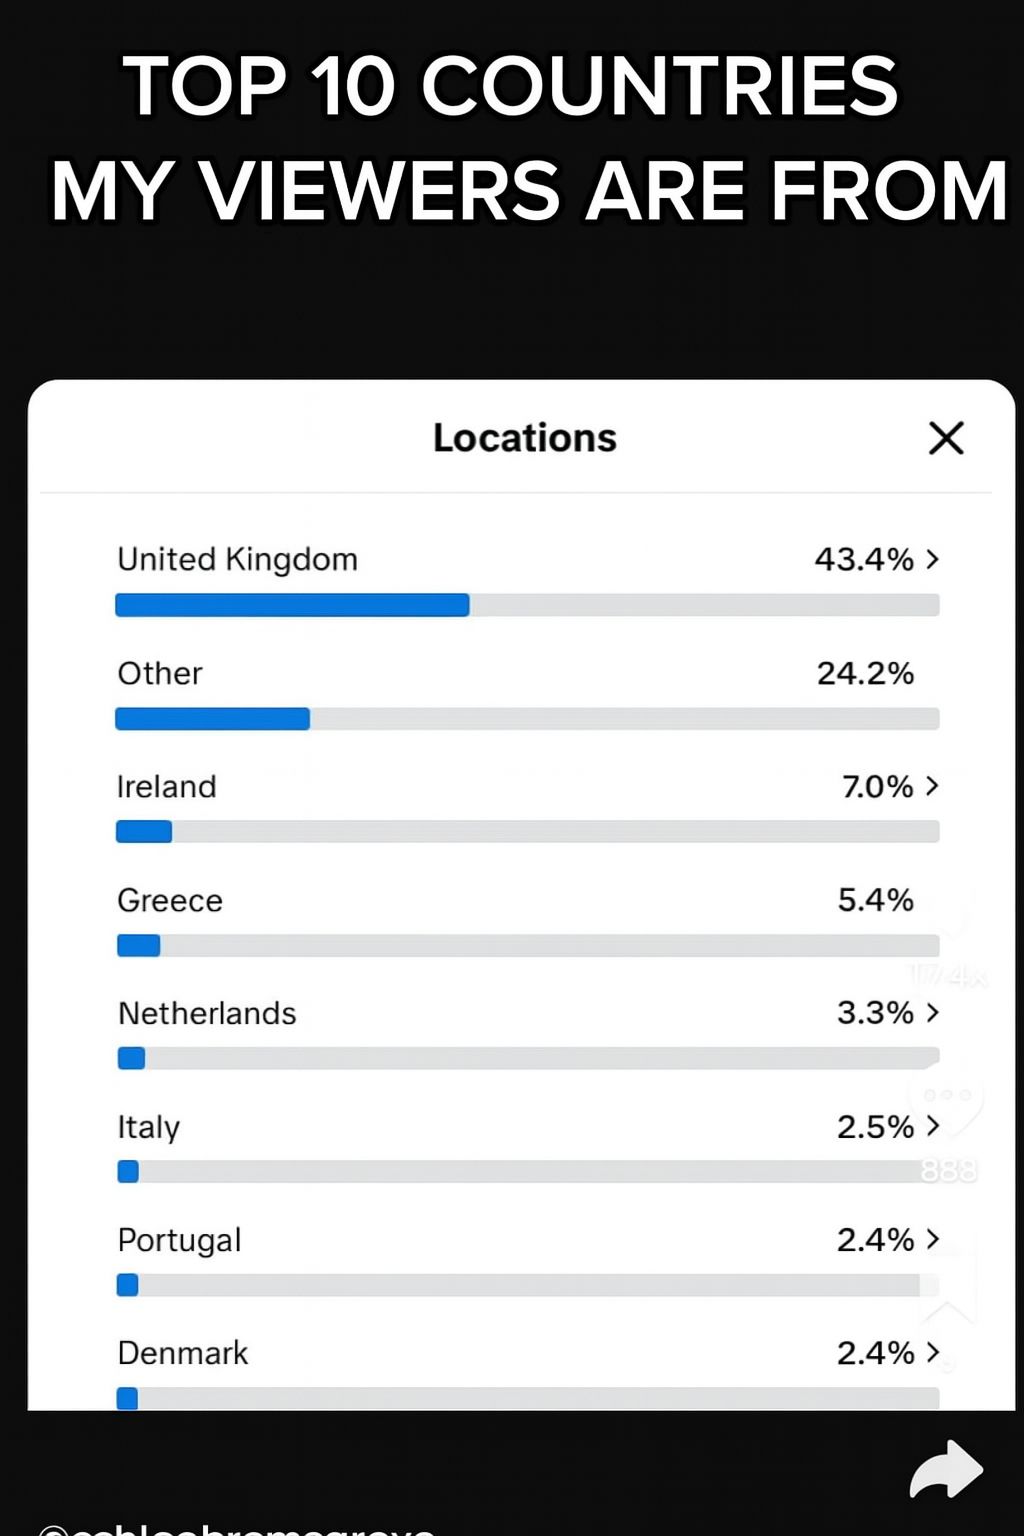The height and width of the screenshot is (1536, 1024).
Task: Open Denmark 2.4% details chevron
Action: 932,1352
